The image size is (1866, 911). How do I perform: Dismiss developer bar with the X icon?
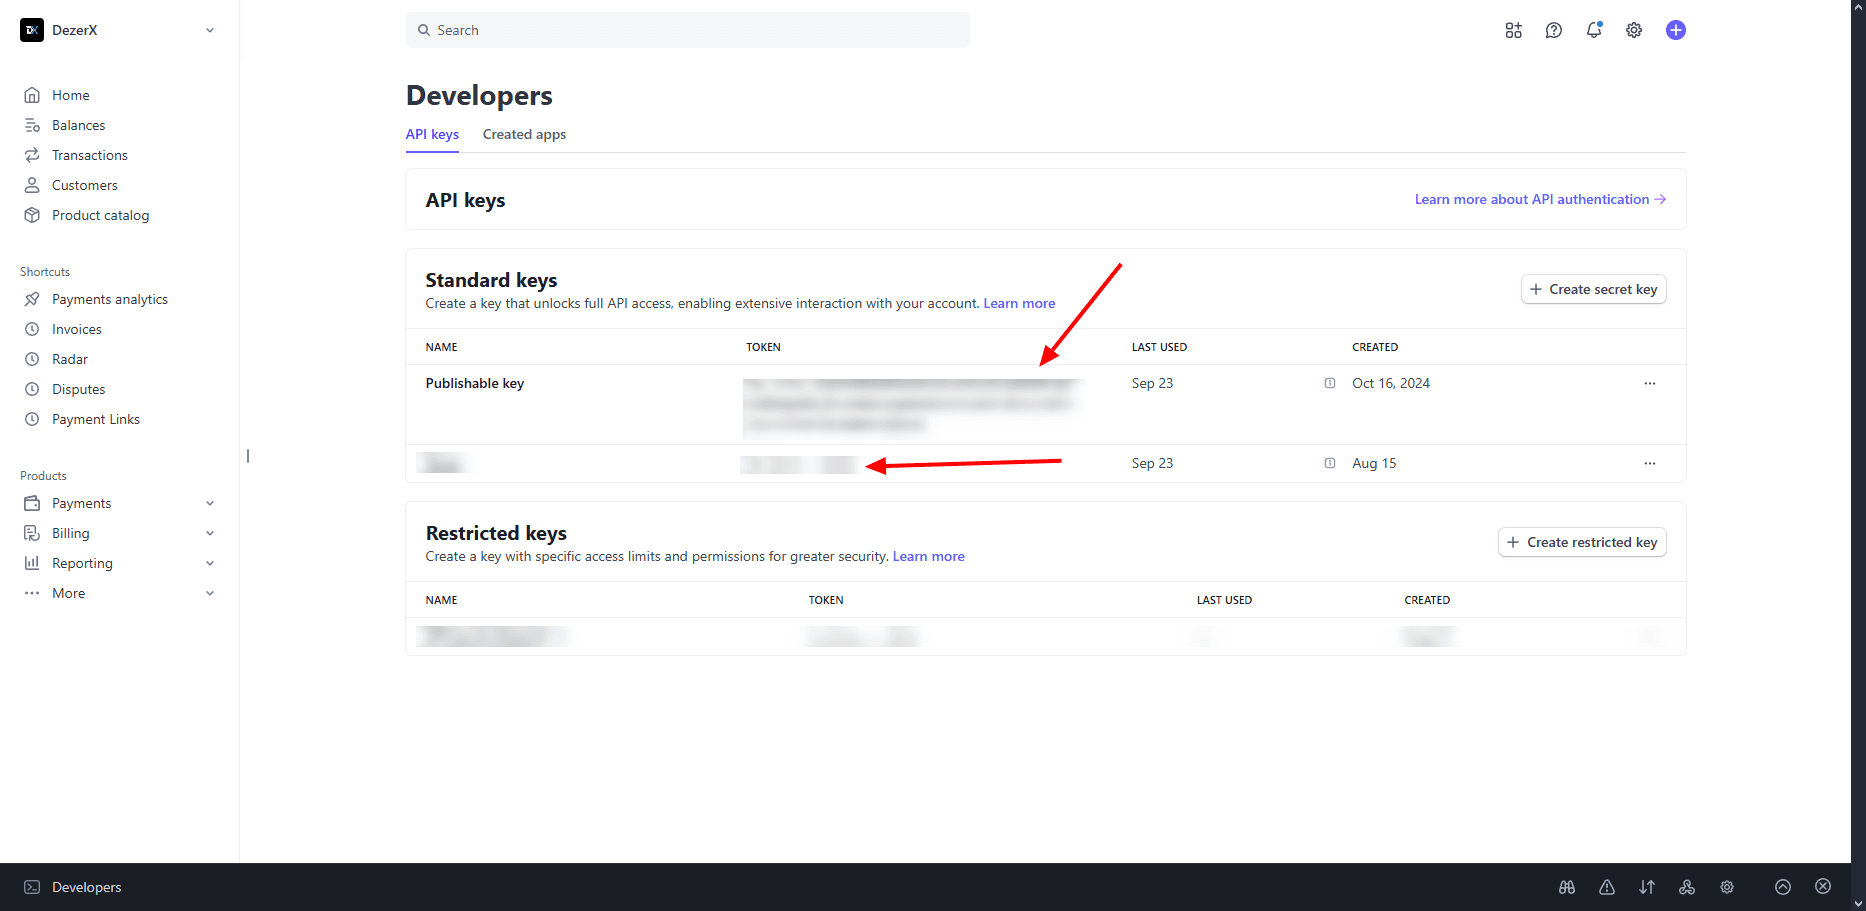pyautogui.click(x=1823, y=887)
